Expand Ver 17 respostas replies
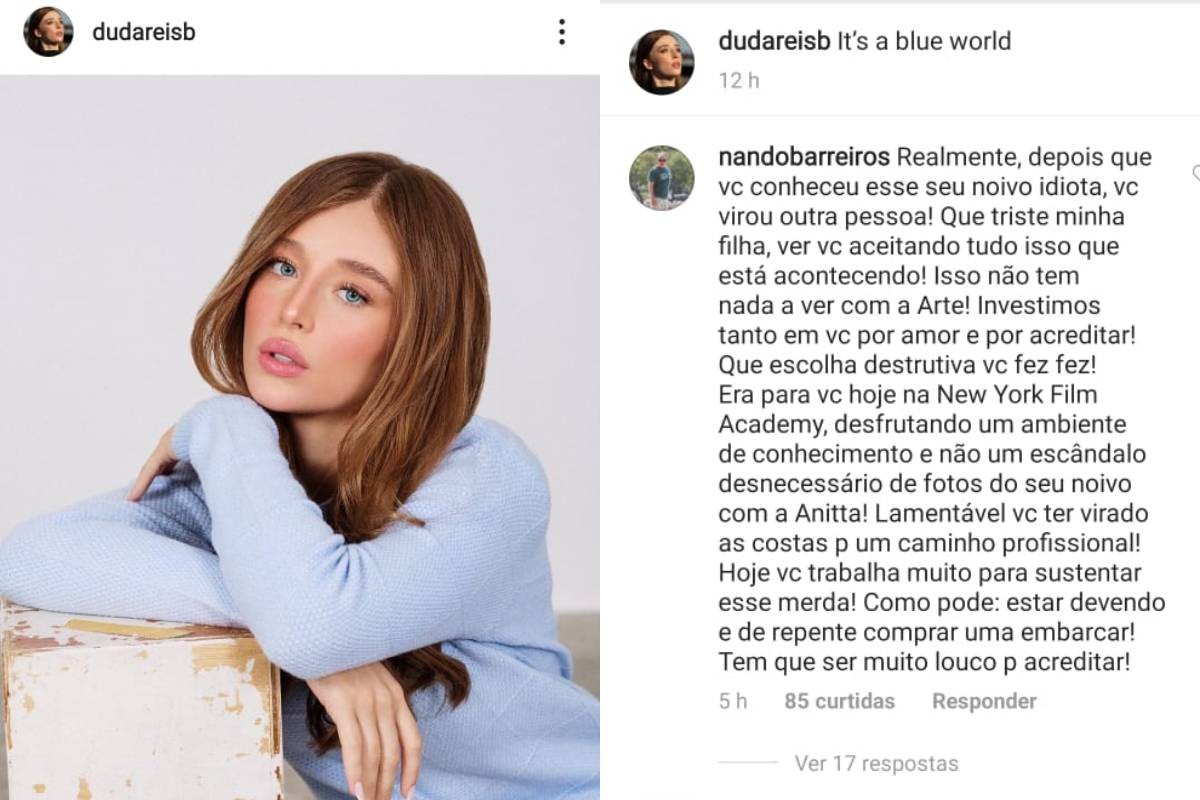The image size is (1200, 800). pyautogui.click(x=876, y=764)
